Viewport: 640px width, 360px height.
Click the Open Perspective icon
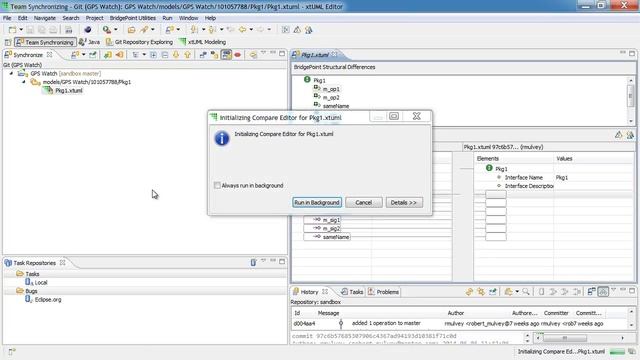(8, 42)
